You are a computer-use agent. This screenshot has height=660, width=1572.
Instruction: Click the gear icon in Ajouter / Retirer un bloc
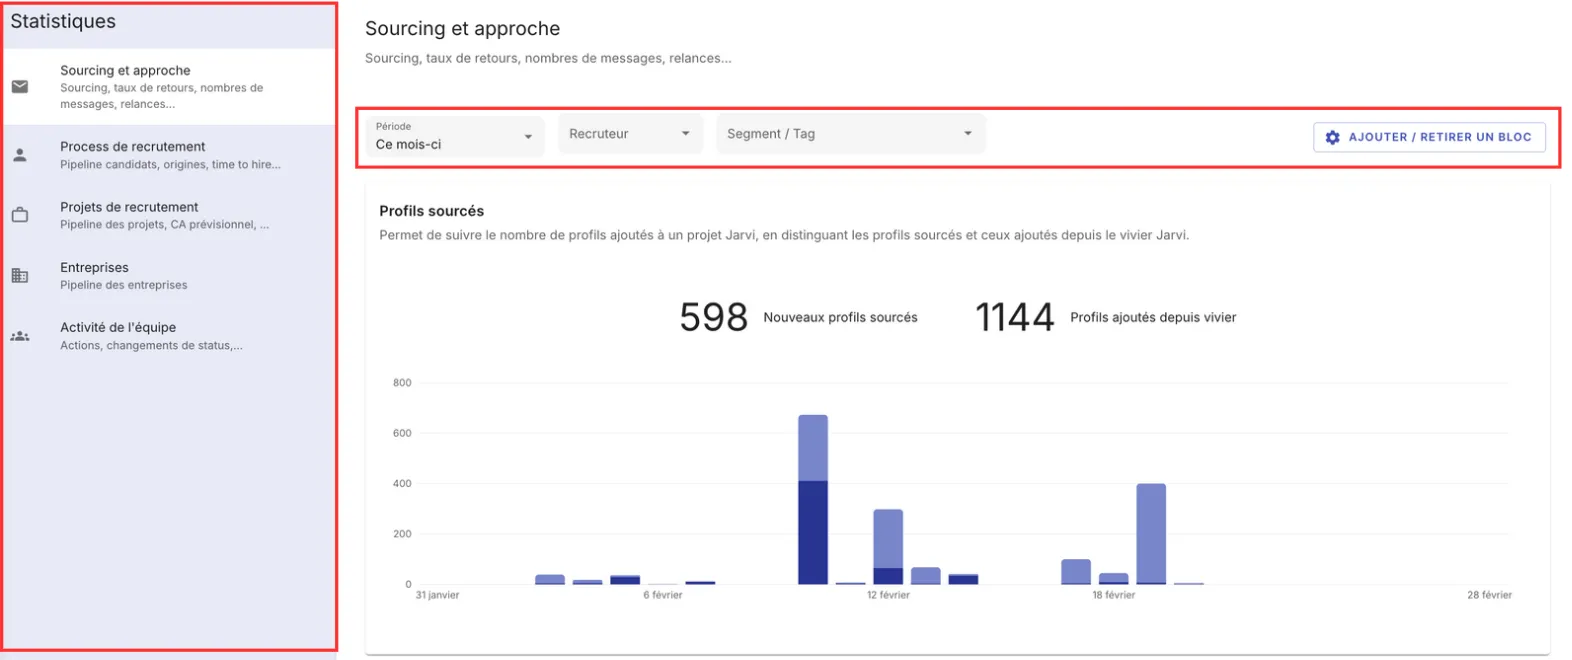[x=1332, y=137]
